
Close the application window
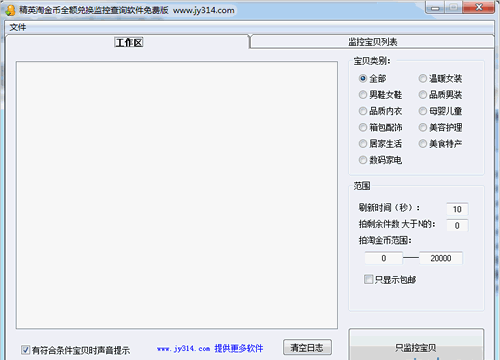click(479, 7)
